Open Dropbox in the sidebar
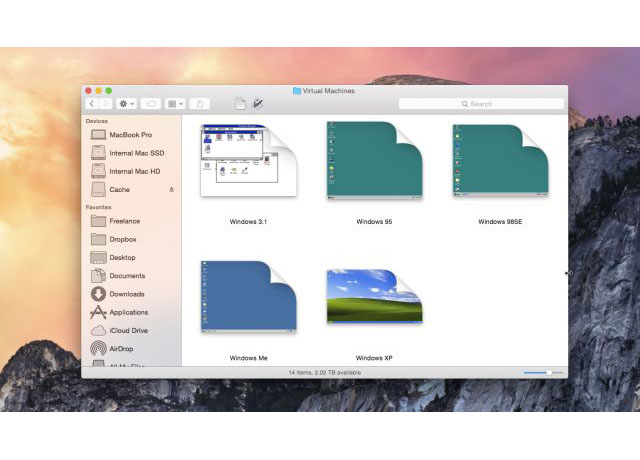The image size is (640, 460). 131,239
